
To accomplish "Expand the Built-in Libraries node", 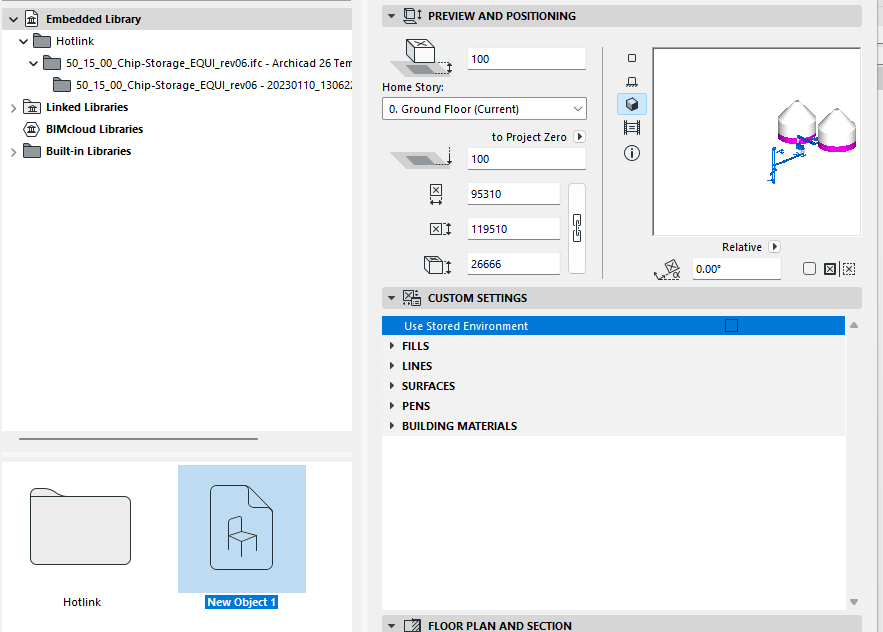I will (x=14, y=152).
